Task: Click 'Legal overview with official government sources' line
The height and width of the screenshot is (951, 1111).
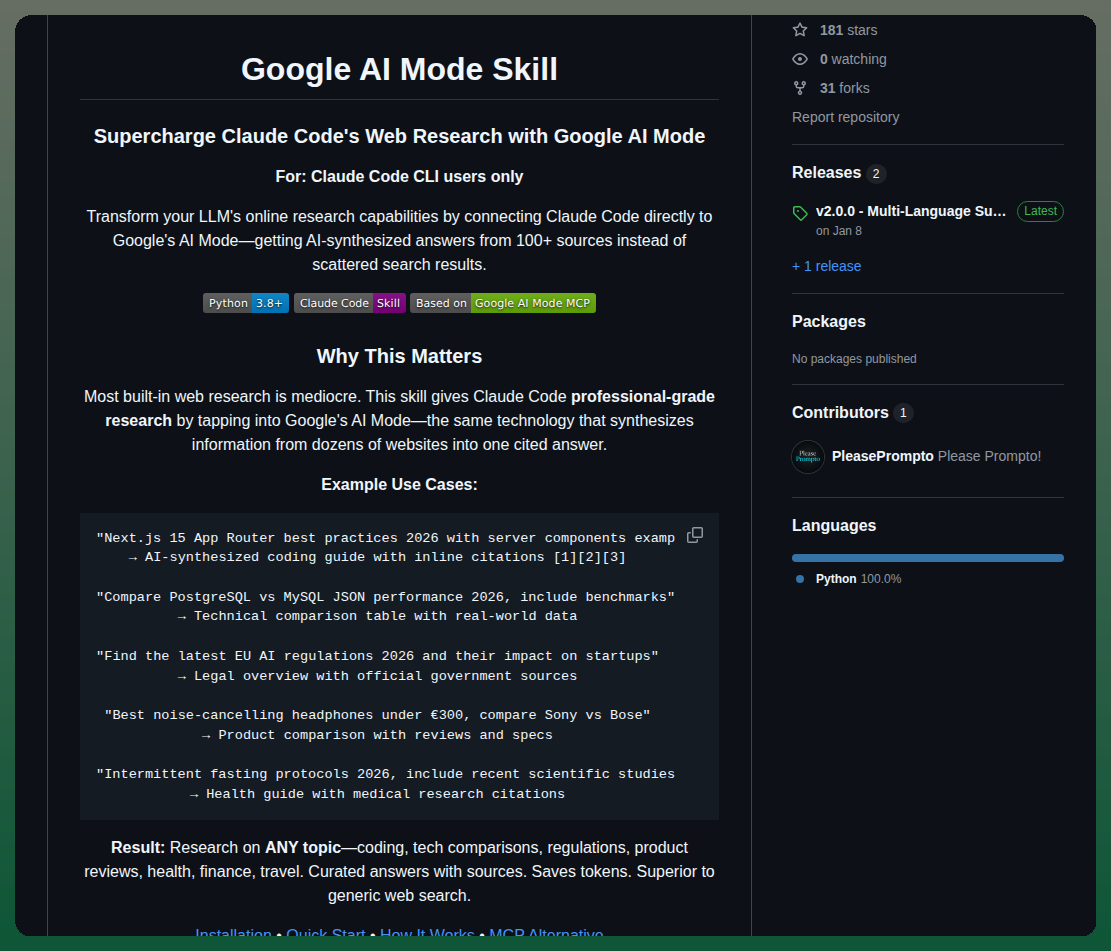Action: point(378,676)
